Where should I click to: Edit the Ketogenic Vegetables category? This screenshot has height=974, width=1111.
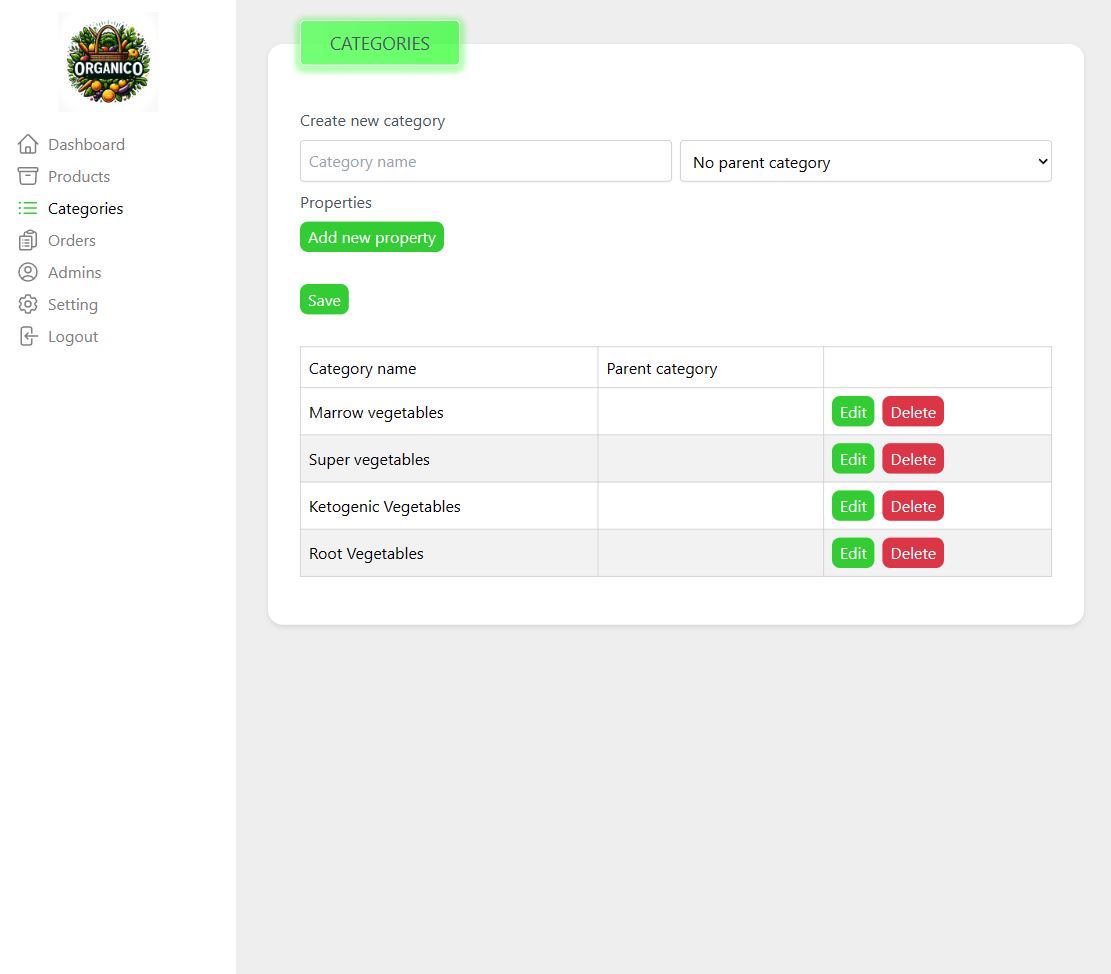pyautogui.click(x=852, y=506)
